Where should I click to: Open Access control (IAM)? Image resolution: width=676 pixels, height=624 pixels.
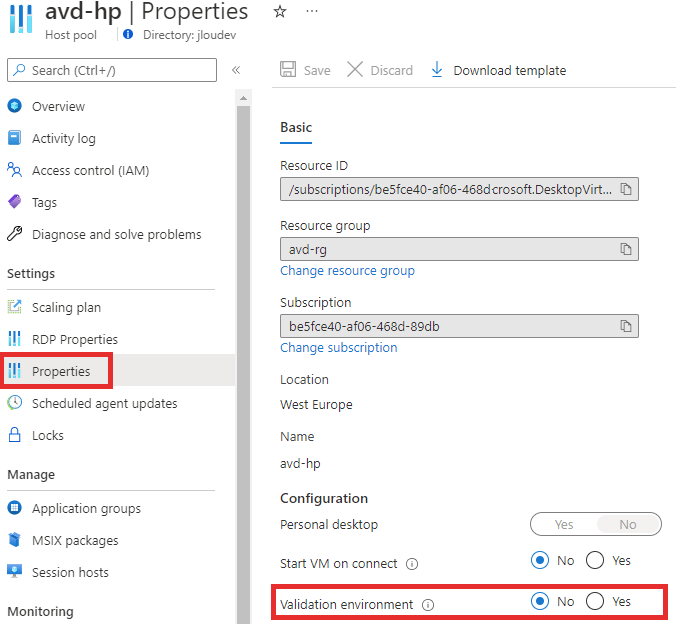91,170
